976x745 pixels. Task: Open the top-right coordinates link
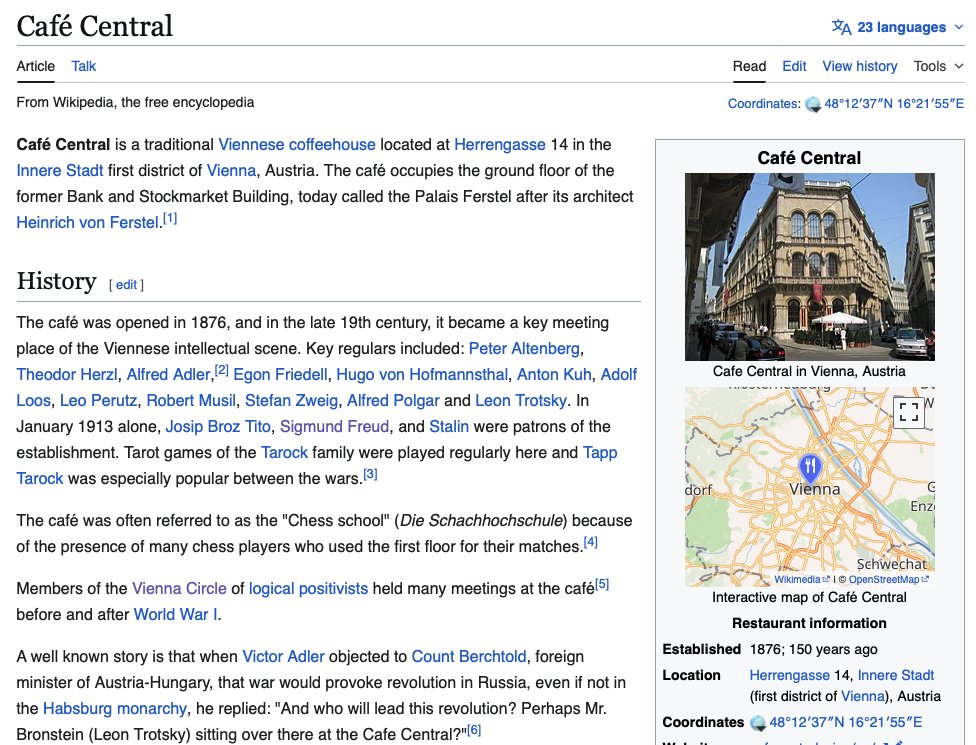(x=894, y=104)
